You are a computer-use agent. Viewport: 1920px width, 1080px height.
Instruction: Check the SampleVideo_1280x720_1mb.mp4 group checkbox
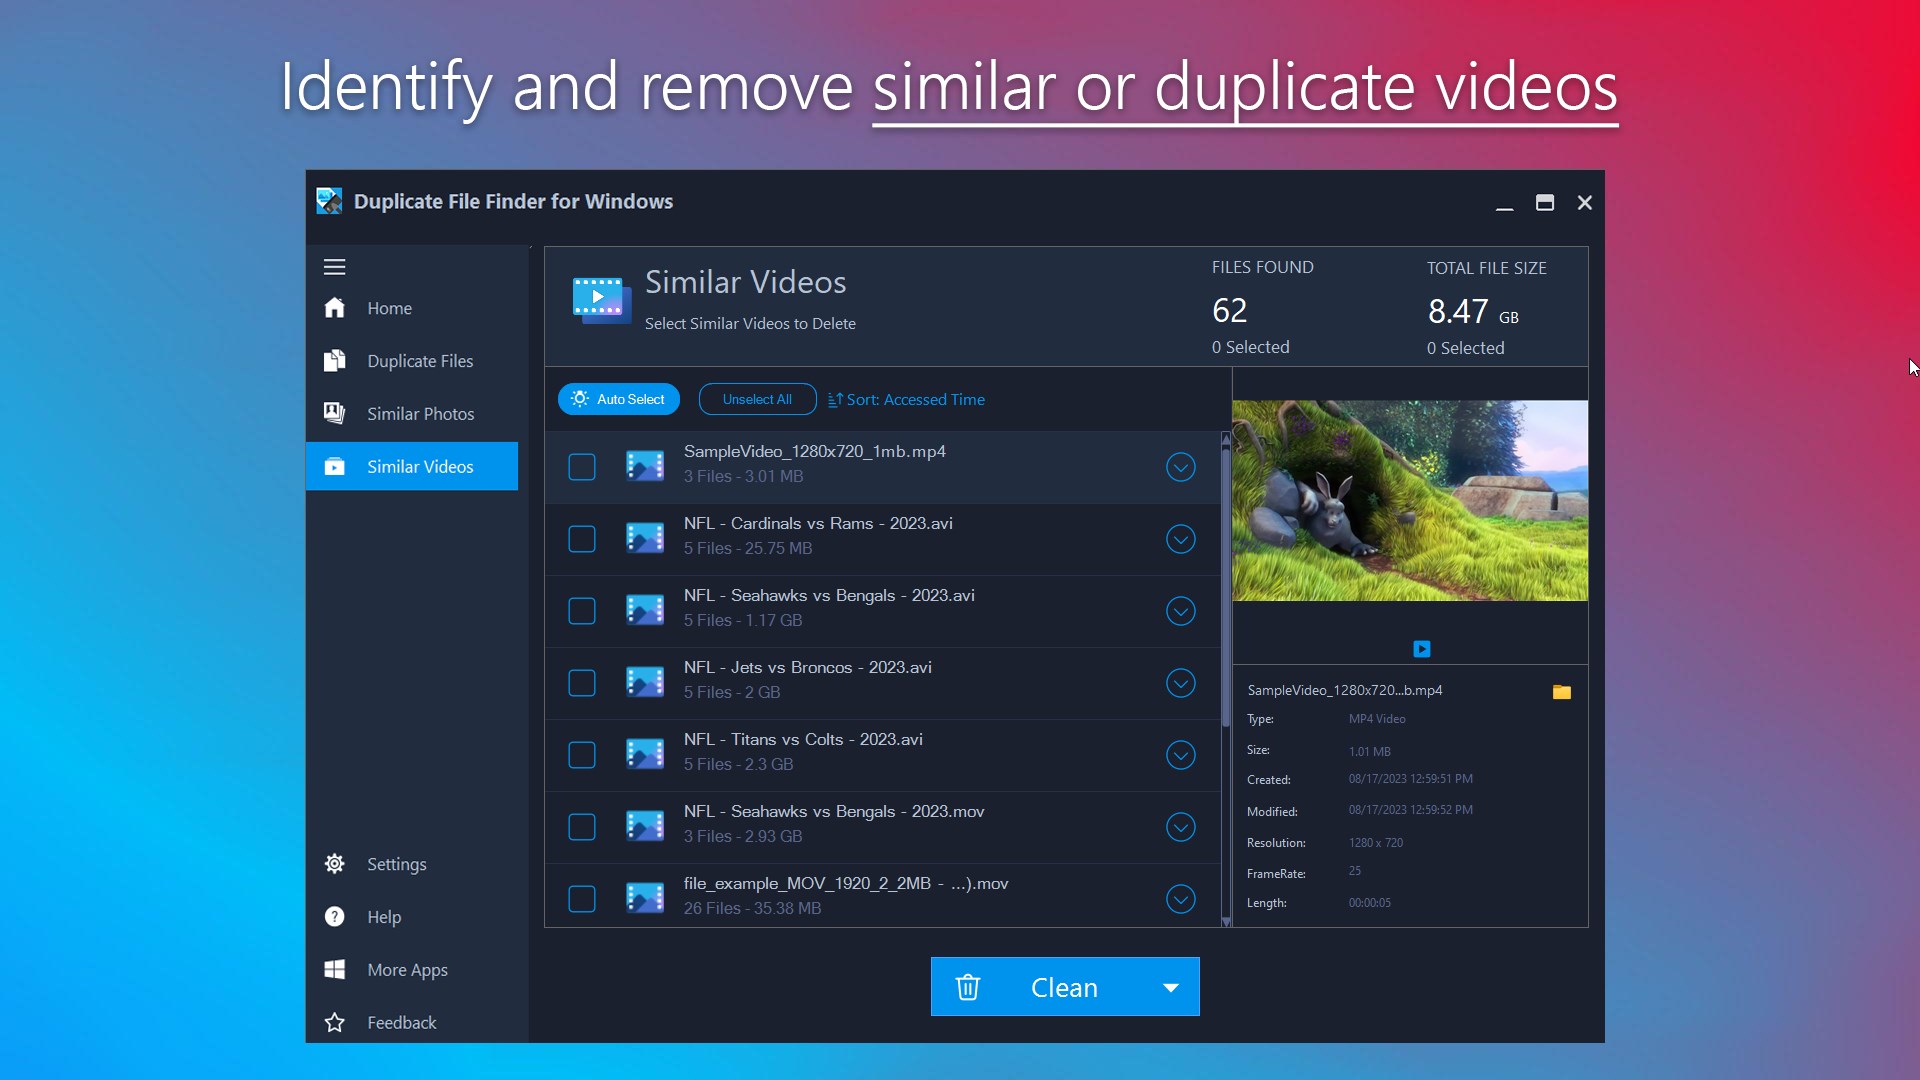(582, 467)
